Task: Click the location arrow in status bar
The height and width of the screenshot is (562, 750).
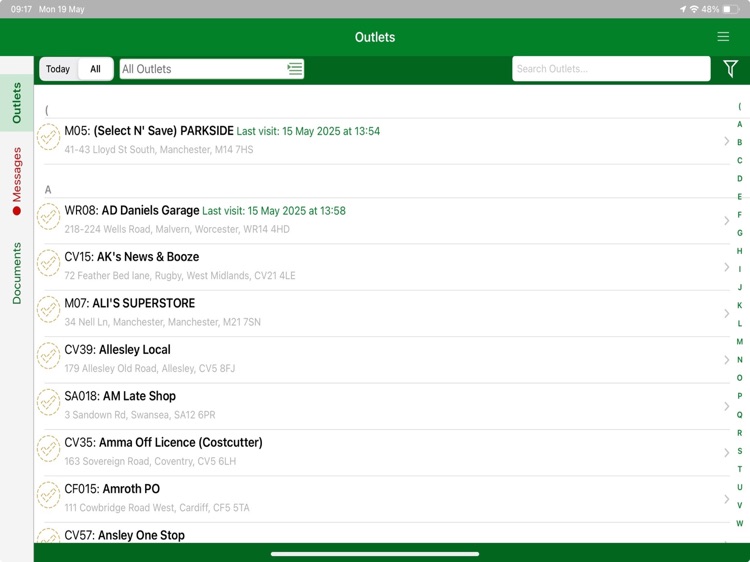Action: tap(683, 9)
